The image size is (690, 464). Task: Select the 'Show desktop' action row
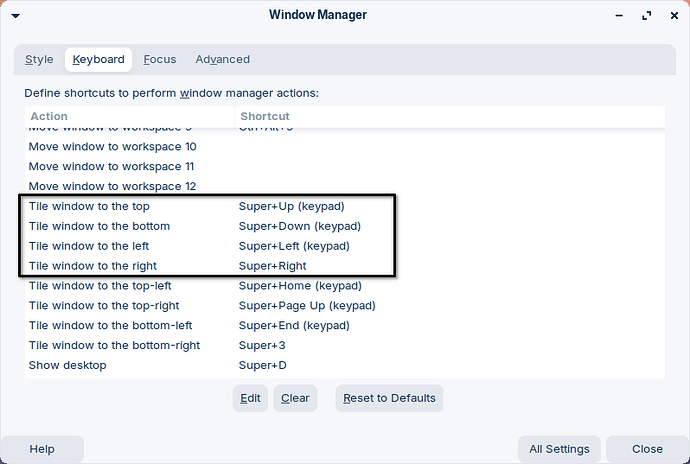67,366
